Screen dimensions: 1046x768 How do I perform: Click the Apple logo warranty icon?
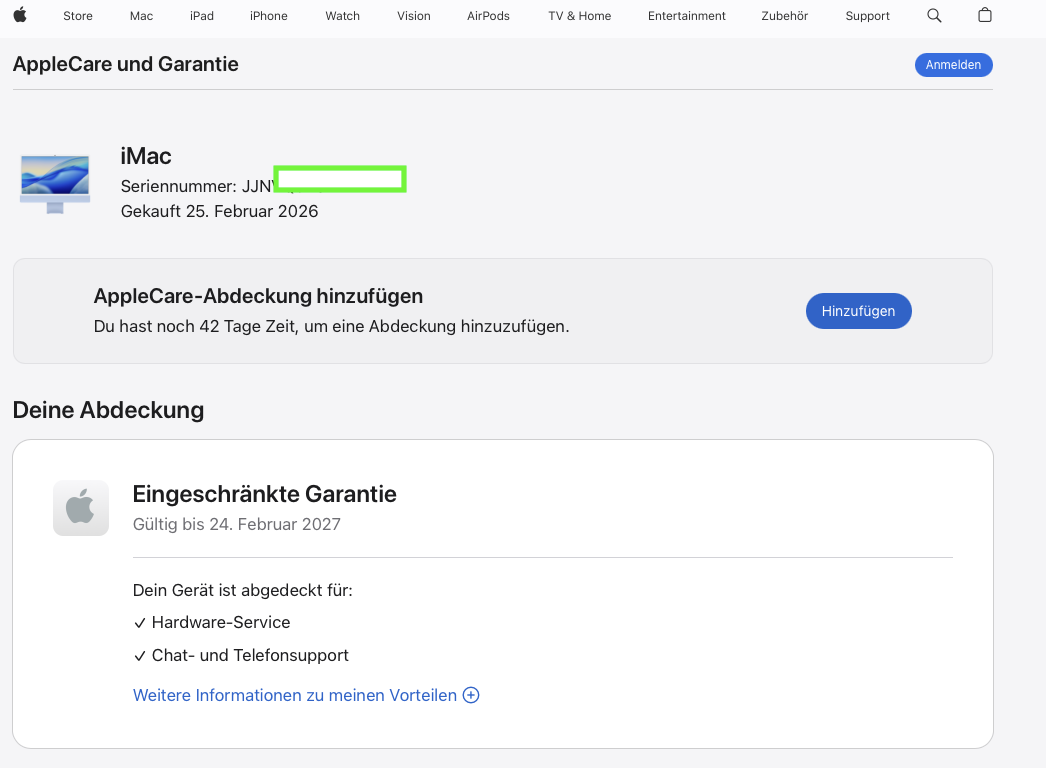pos(81,508)
